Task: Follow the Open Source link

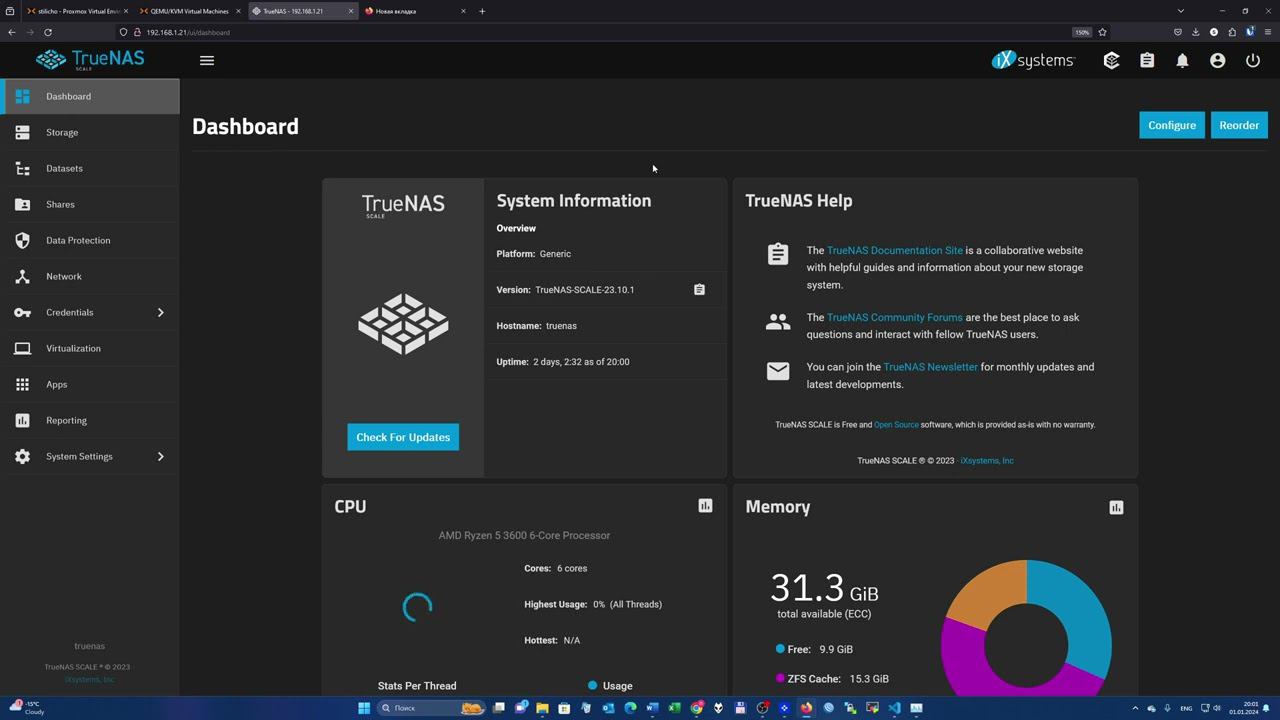Action: [x=896, y=425]
